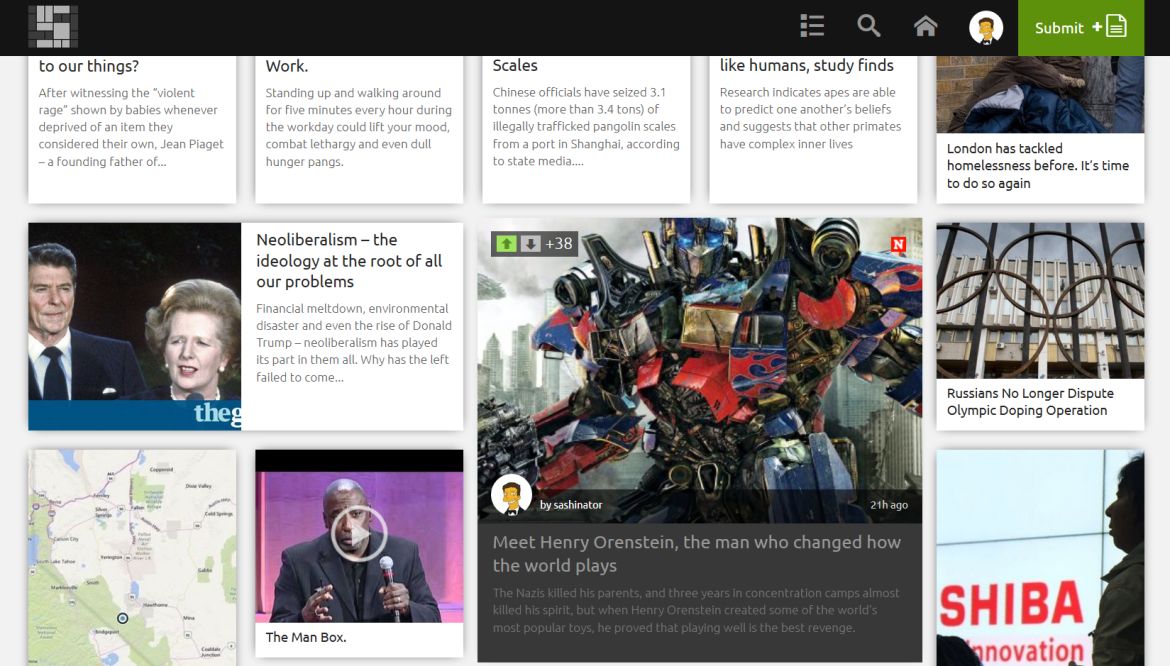This screenshot has width=1170, height=666.
Task: Open user profile avatar in header
Action: (x=986, y=28)
